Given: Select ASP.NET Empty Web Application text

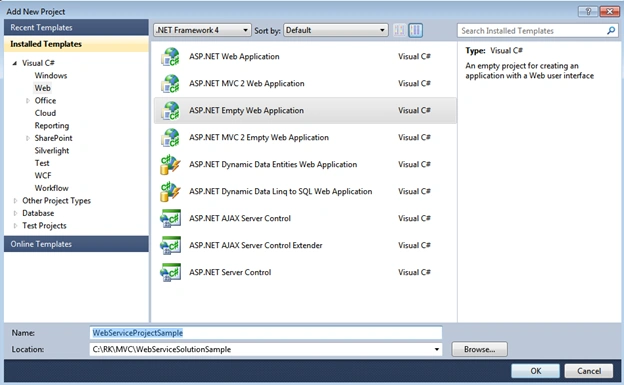Looking at the screenshot, I should (x=246, y=111).
